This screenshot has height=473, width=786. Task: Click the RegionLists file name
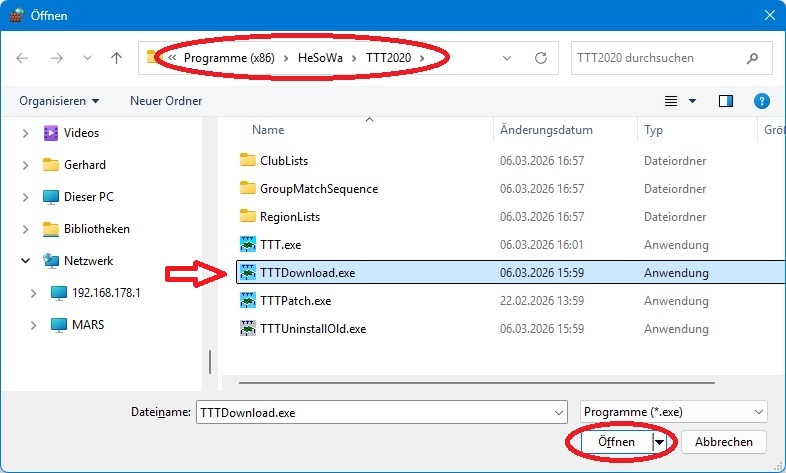(290, 217)
